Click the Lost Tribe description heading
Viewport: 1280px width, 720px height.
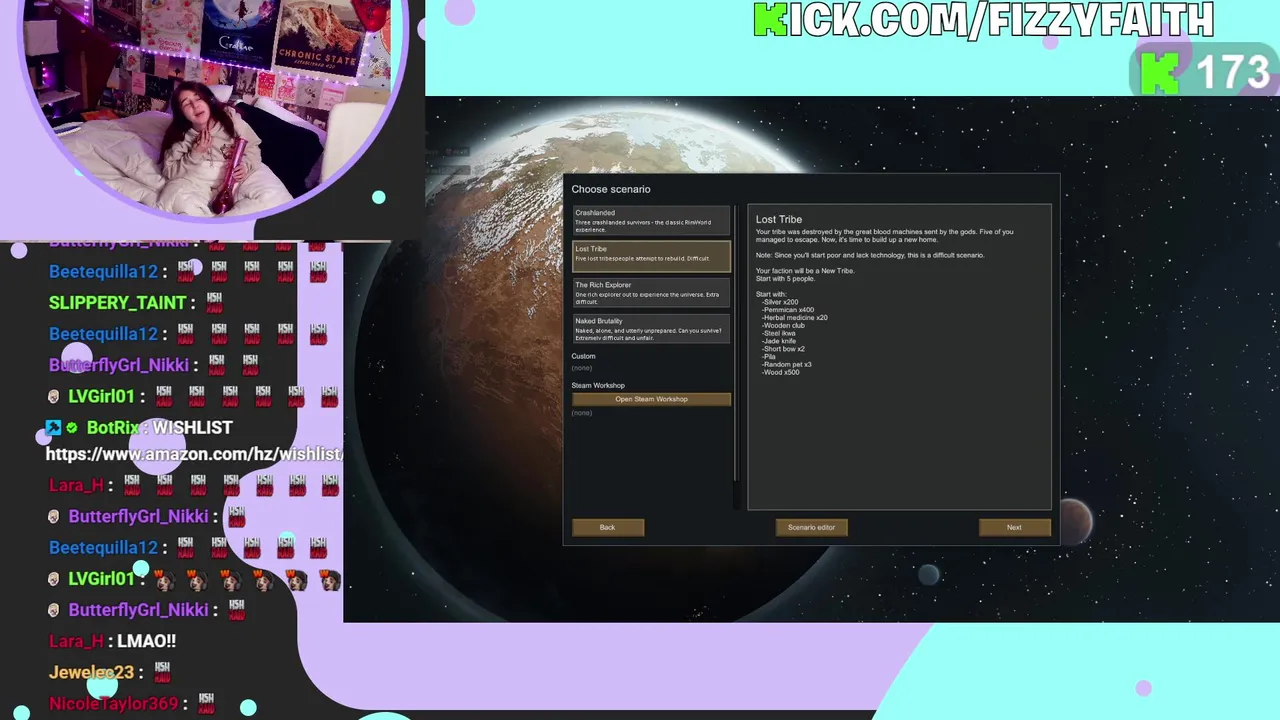pyautogui.click(x=779, y=219)
